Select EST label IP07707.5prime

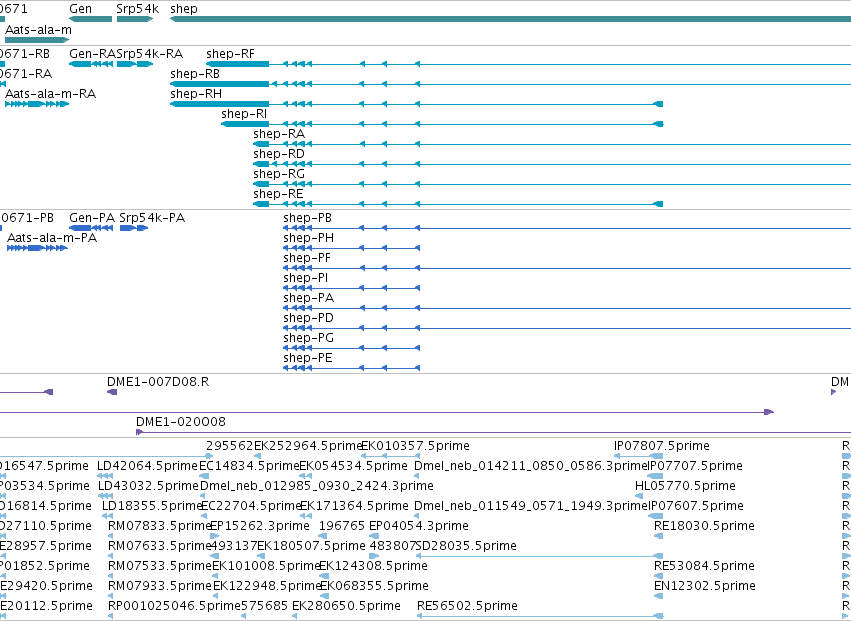point(696,466)
